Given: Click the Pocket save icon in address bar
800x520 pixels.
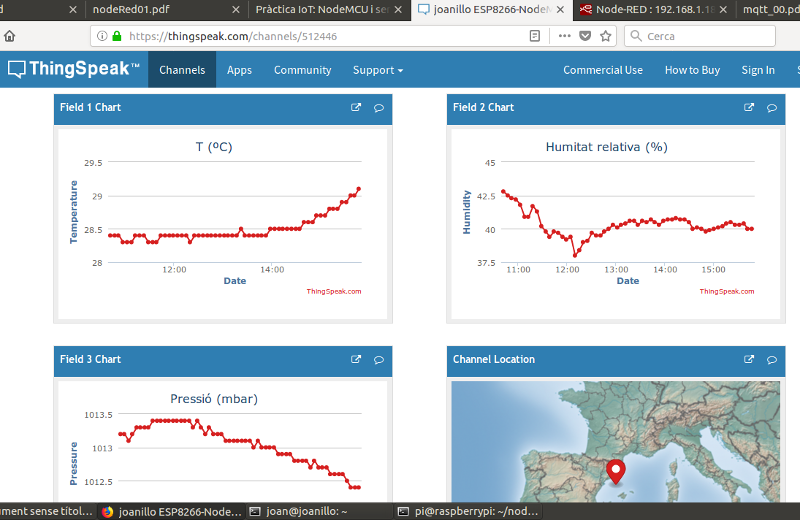Looking at the screenshot, I should point(585,36).
